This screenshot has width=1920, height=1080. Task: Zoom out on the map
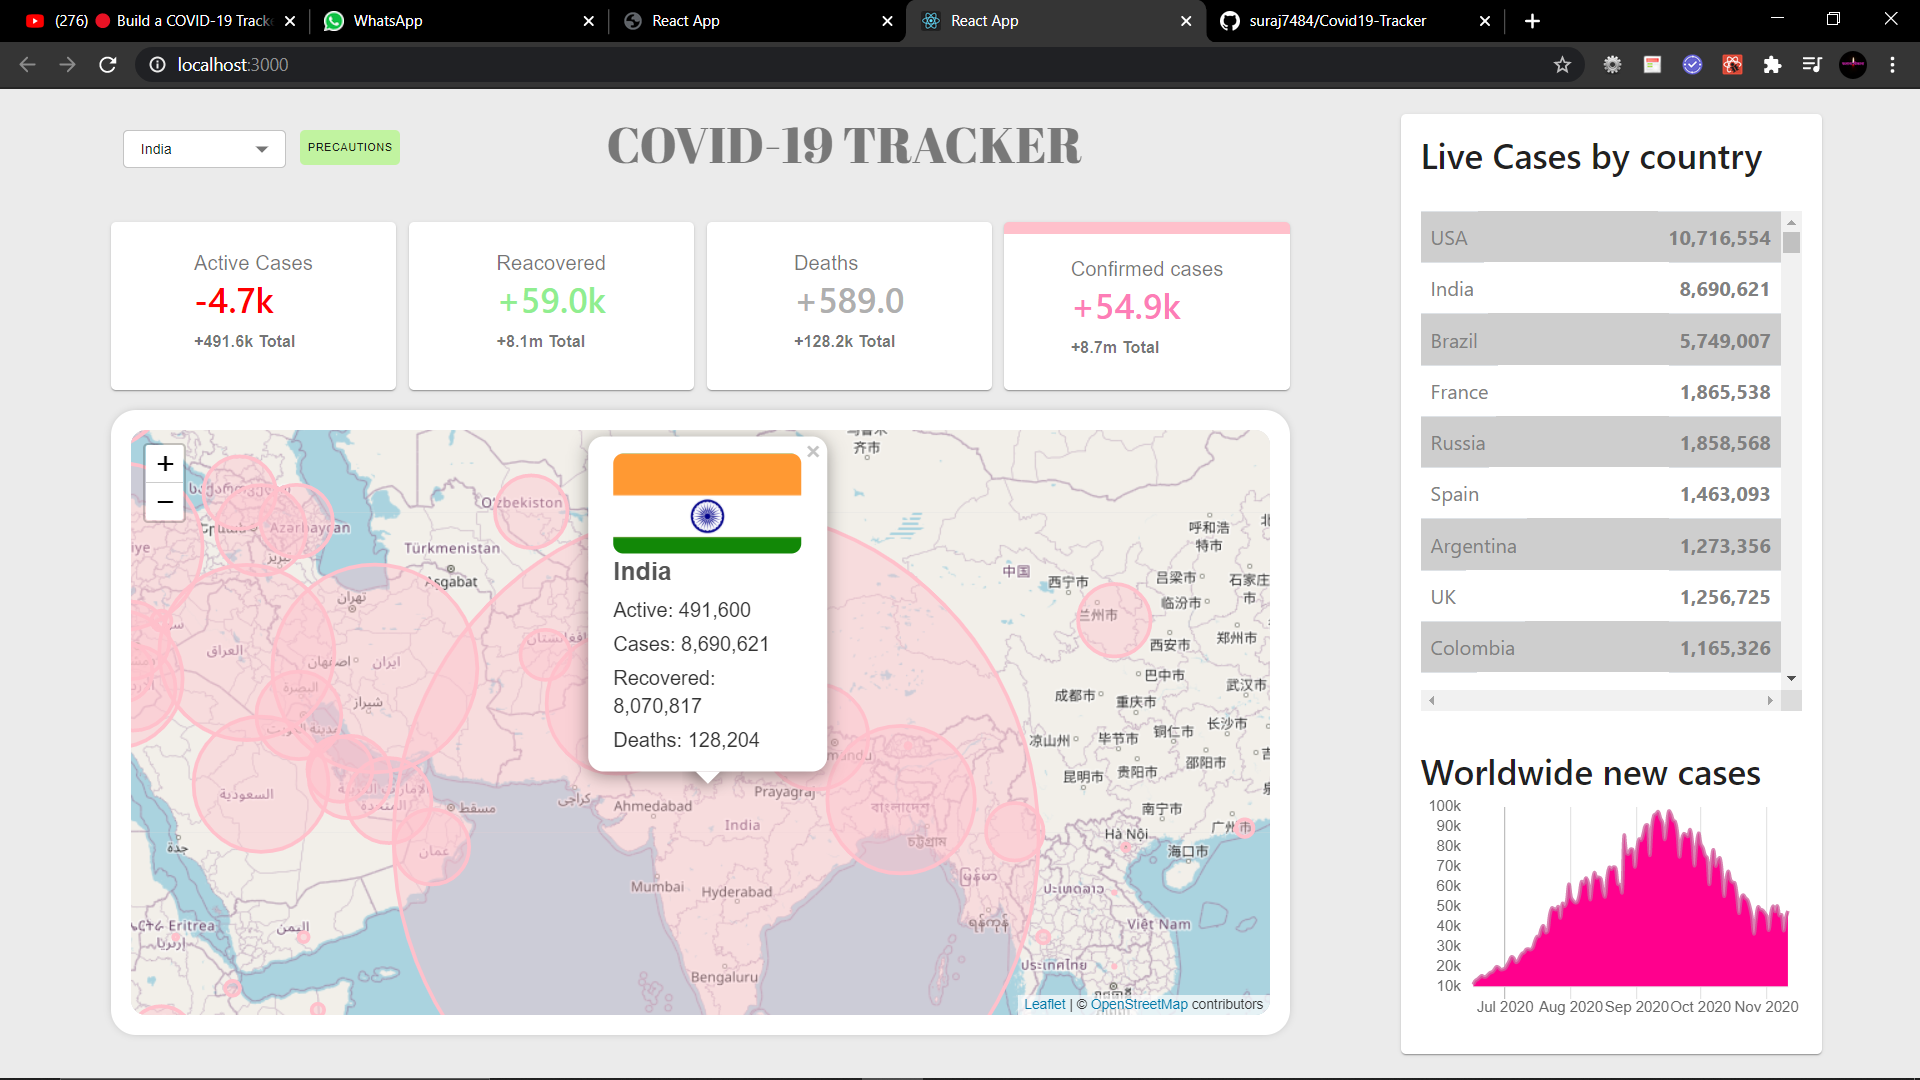tap(165, 502)
